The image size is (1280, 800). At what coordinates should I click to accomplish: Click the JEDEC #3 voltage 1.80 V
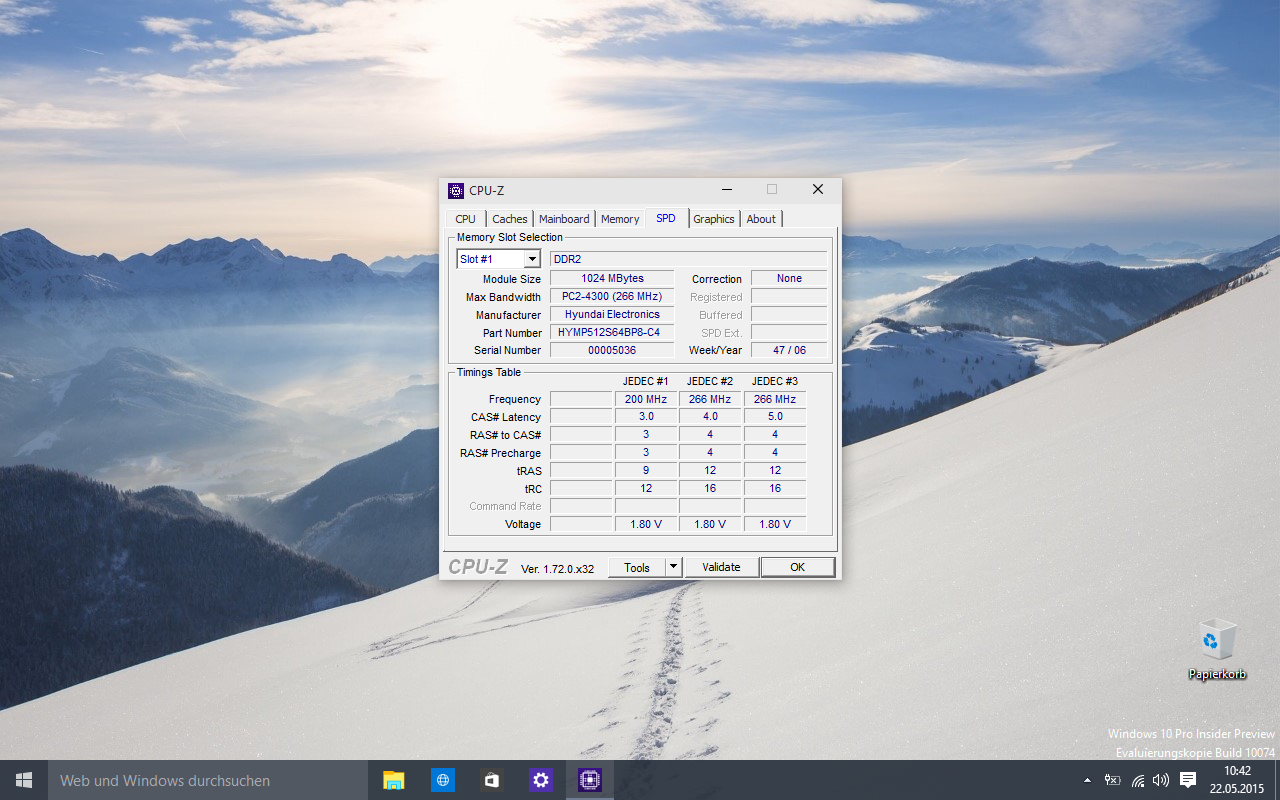pyautogui.click(x=775, y=524)
